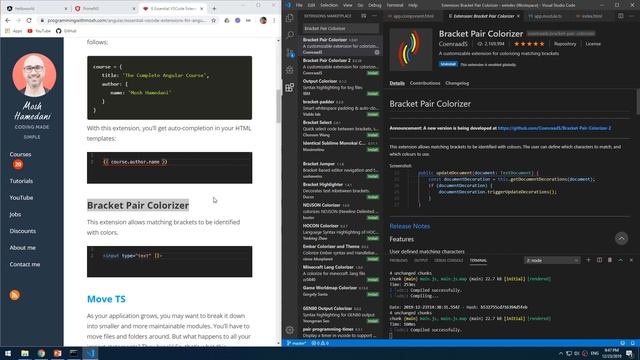Open the Release Notes link
This screenshot has width=640, height=360.
pos(409,226)
